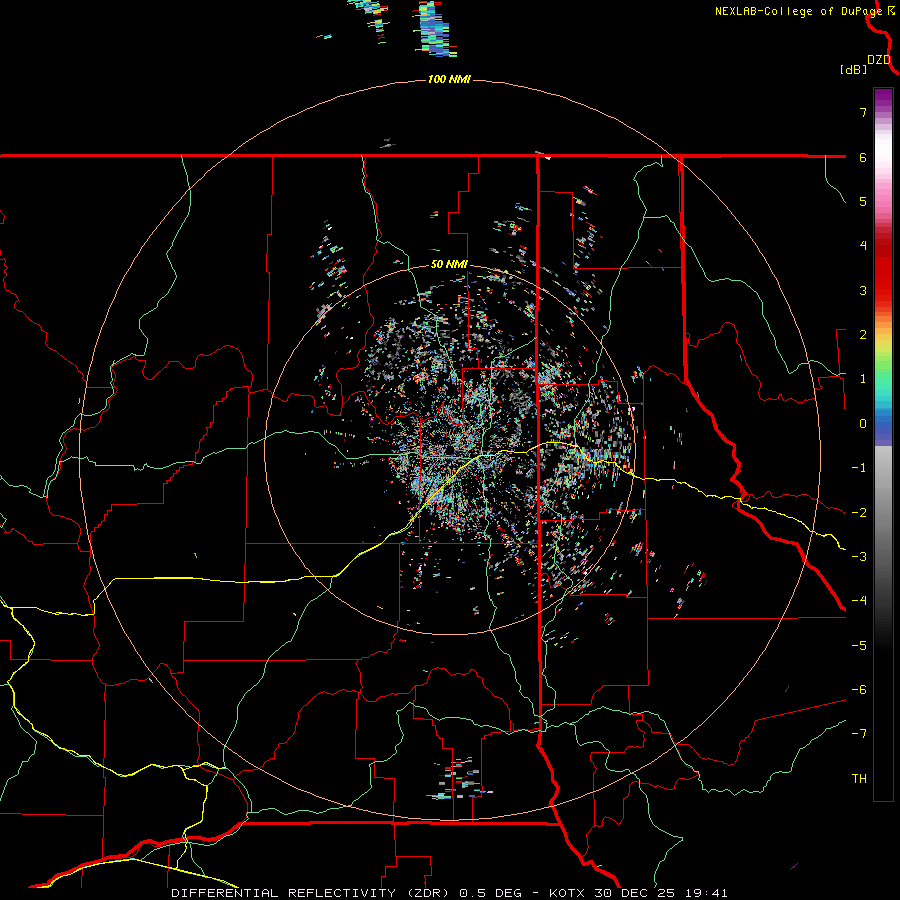Click the '-7' value on the color scale

(x=859, y=734)
